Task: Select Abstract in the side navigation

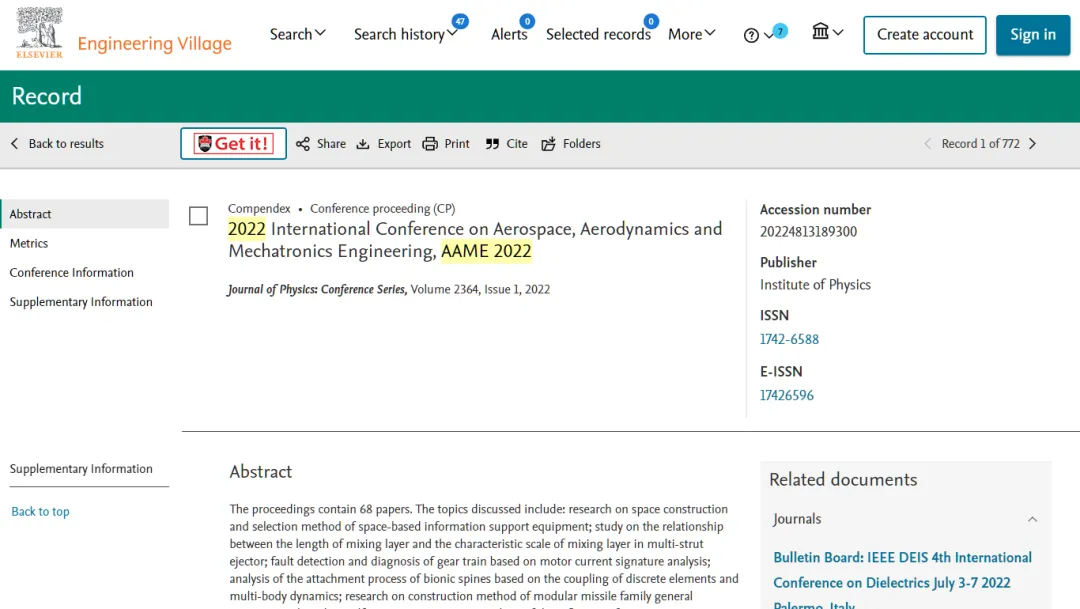Action: tap(85, 214)
